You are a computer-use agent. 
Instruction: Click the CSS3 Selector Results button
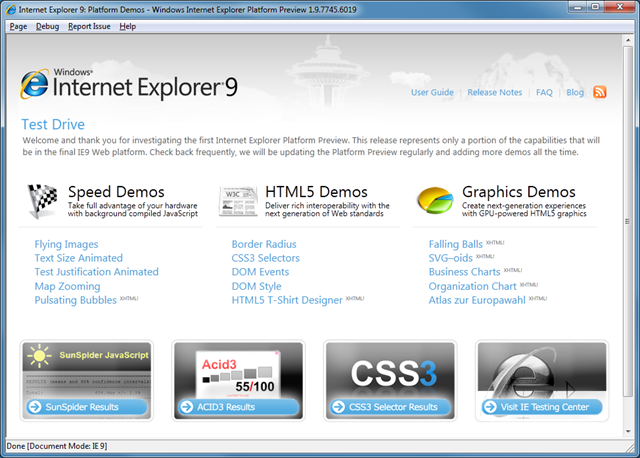[x=390, y=407]
